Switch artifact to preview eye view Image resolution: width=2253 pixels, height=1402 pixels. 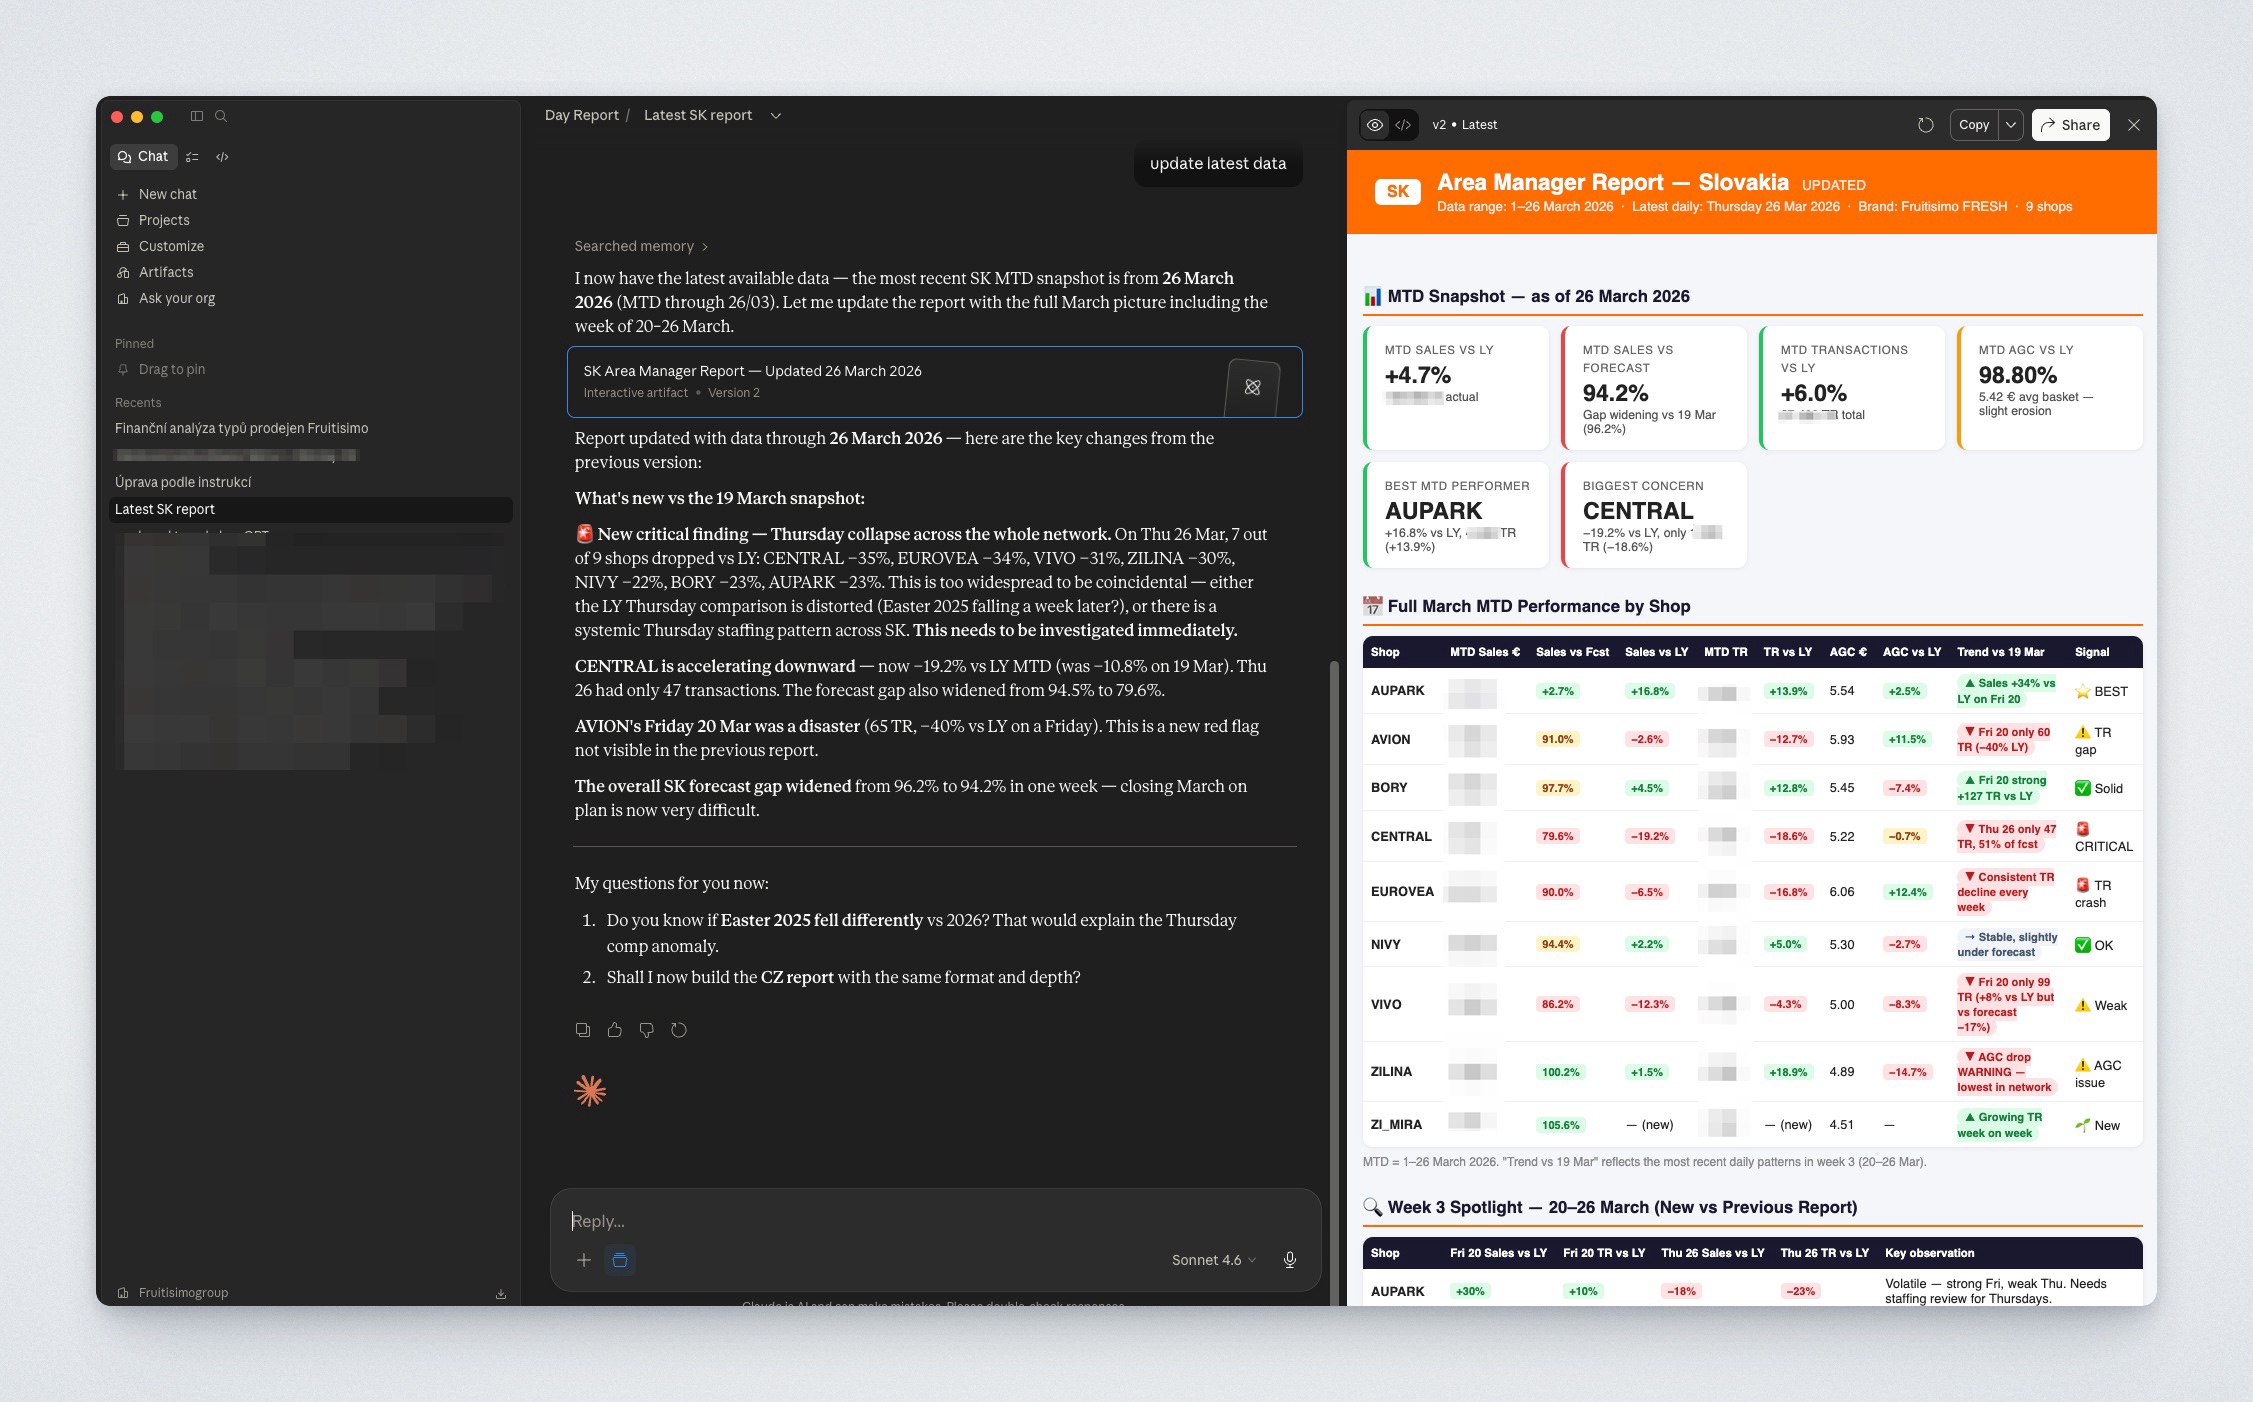pyautogui.click(x=1376, y=125)
